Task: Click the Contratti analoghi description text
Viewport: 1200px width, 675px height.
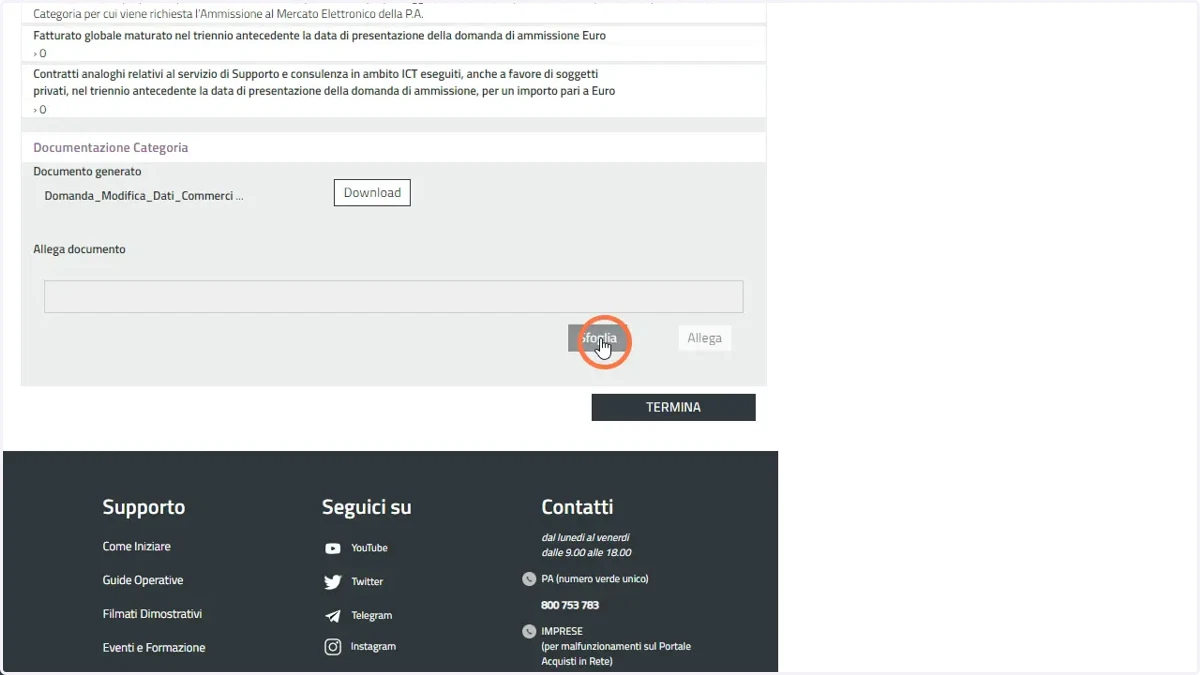Action: pyautogui.click(x=324, y=82)
